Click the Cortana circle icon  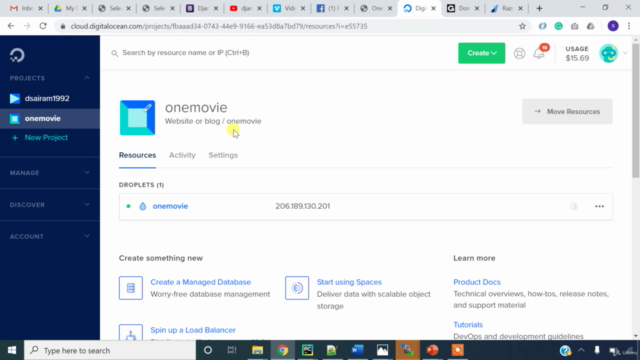click(x=208, y=350)
